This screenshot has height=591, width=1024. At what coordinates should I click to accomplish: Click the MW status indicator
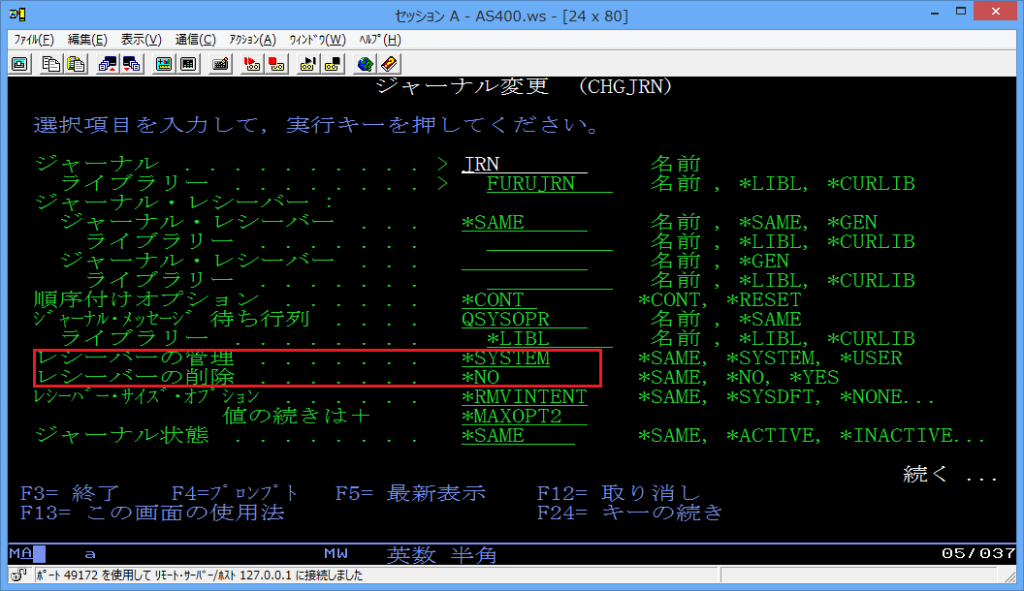pyautogui.click(x=336, y=554)
